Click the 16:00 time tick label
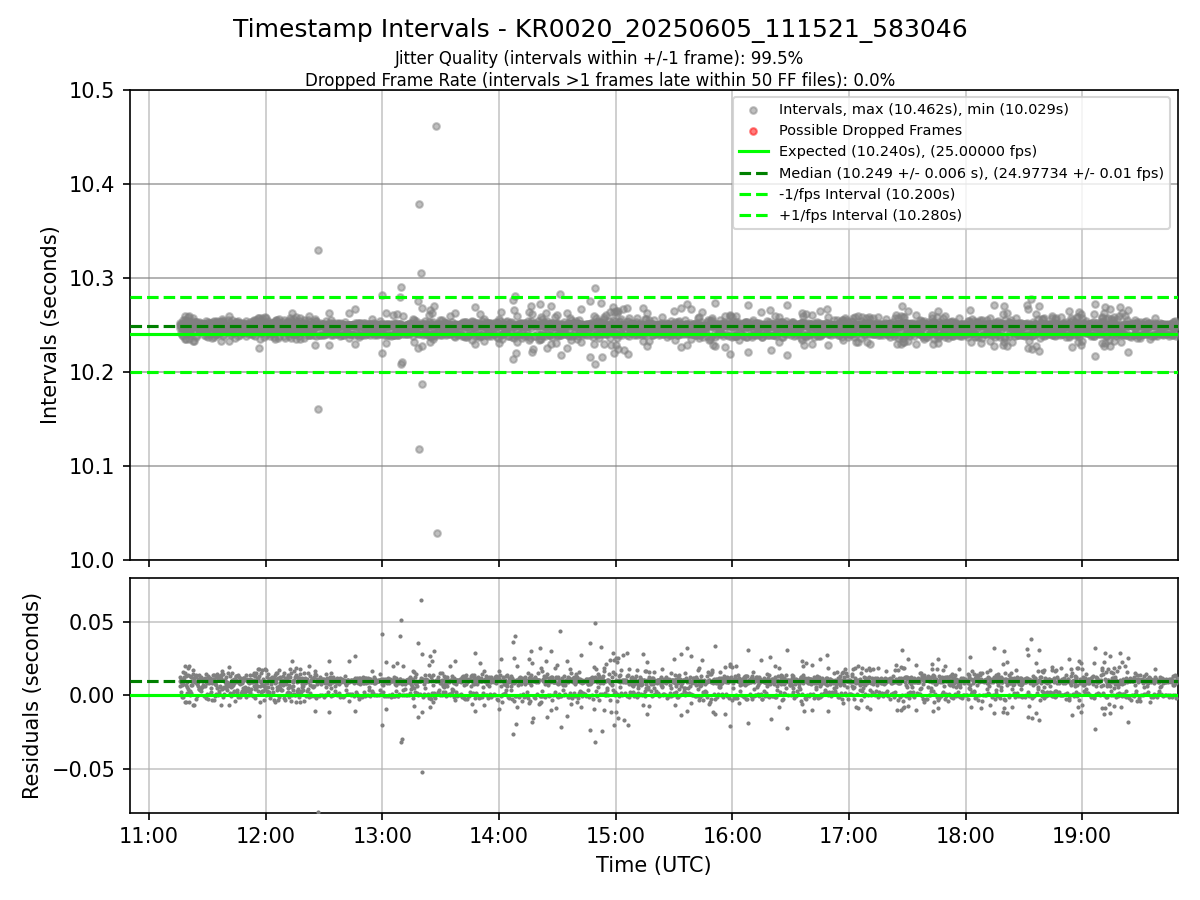The width and height of the screenshot is (1200, 900). pos(732,834)
